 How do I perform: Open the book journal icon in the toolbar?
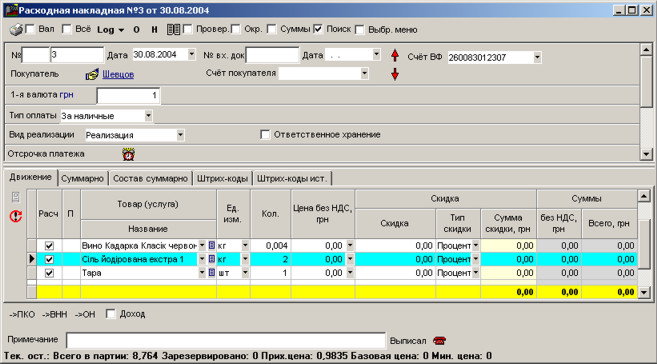pos(173,29)
